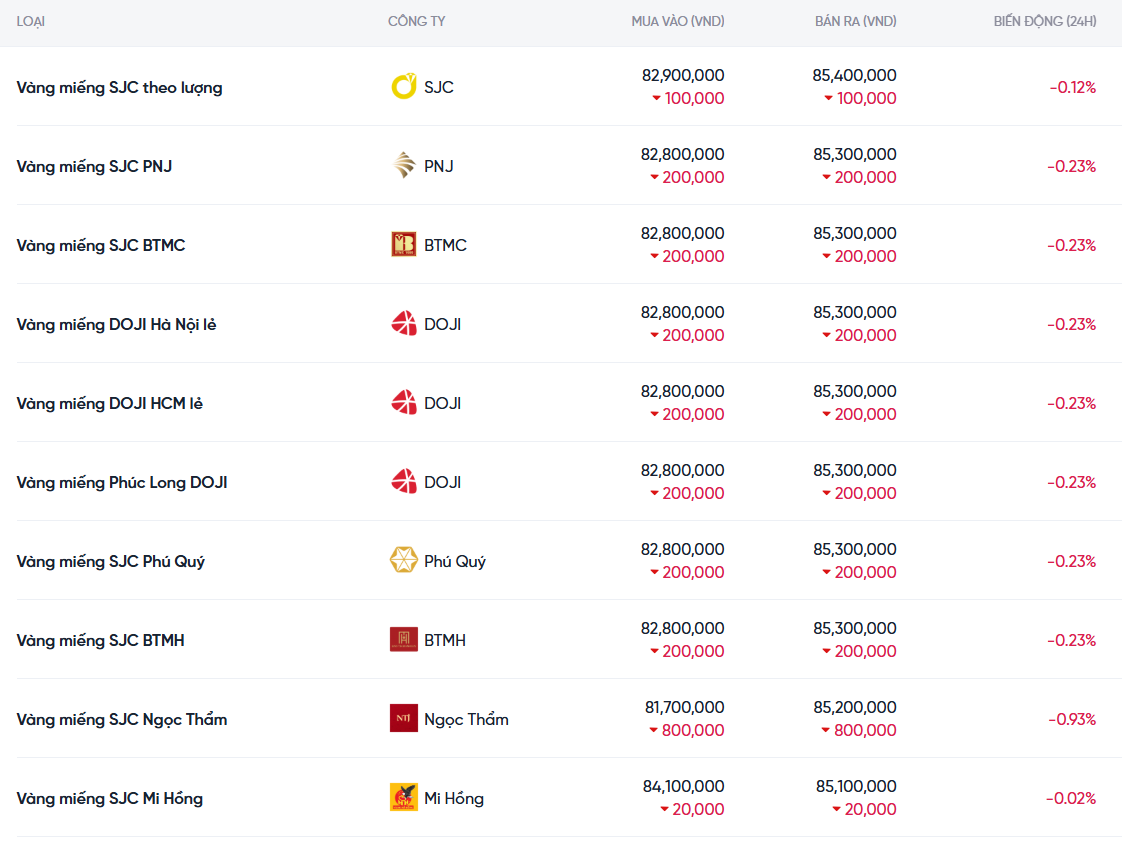Click the Ngọc Thẩm logo icon
Screen dimensions: 1122x842
[x=403, y=719]
